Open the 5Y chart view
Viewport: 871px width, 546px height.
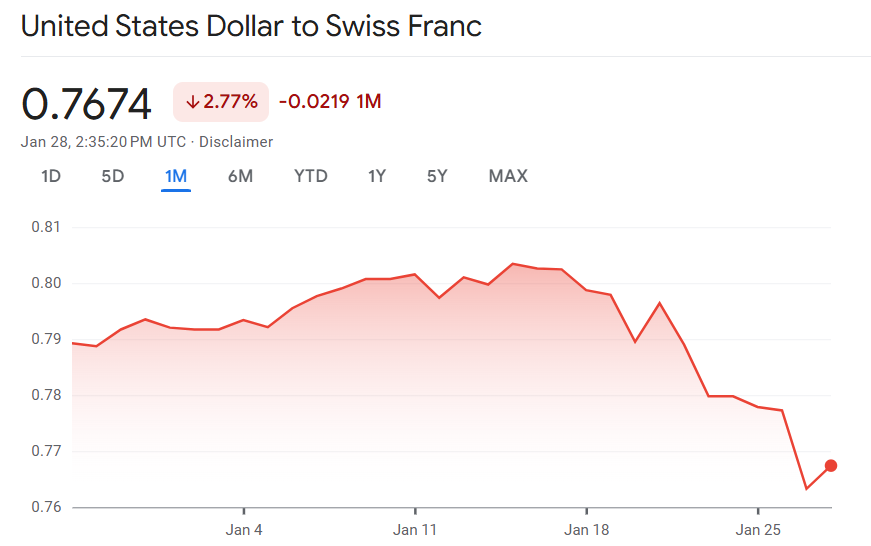437,177
